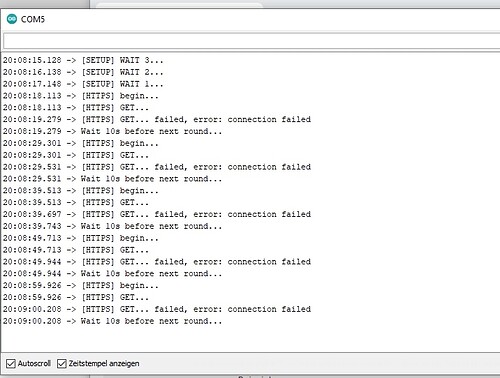Click the 20:08:39.743 'Wait 10s' line
Viewport: 500px width, 378px height.
click(x=112, y=226)
